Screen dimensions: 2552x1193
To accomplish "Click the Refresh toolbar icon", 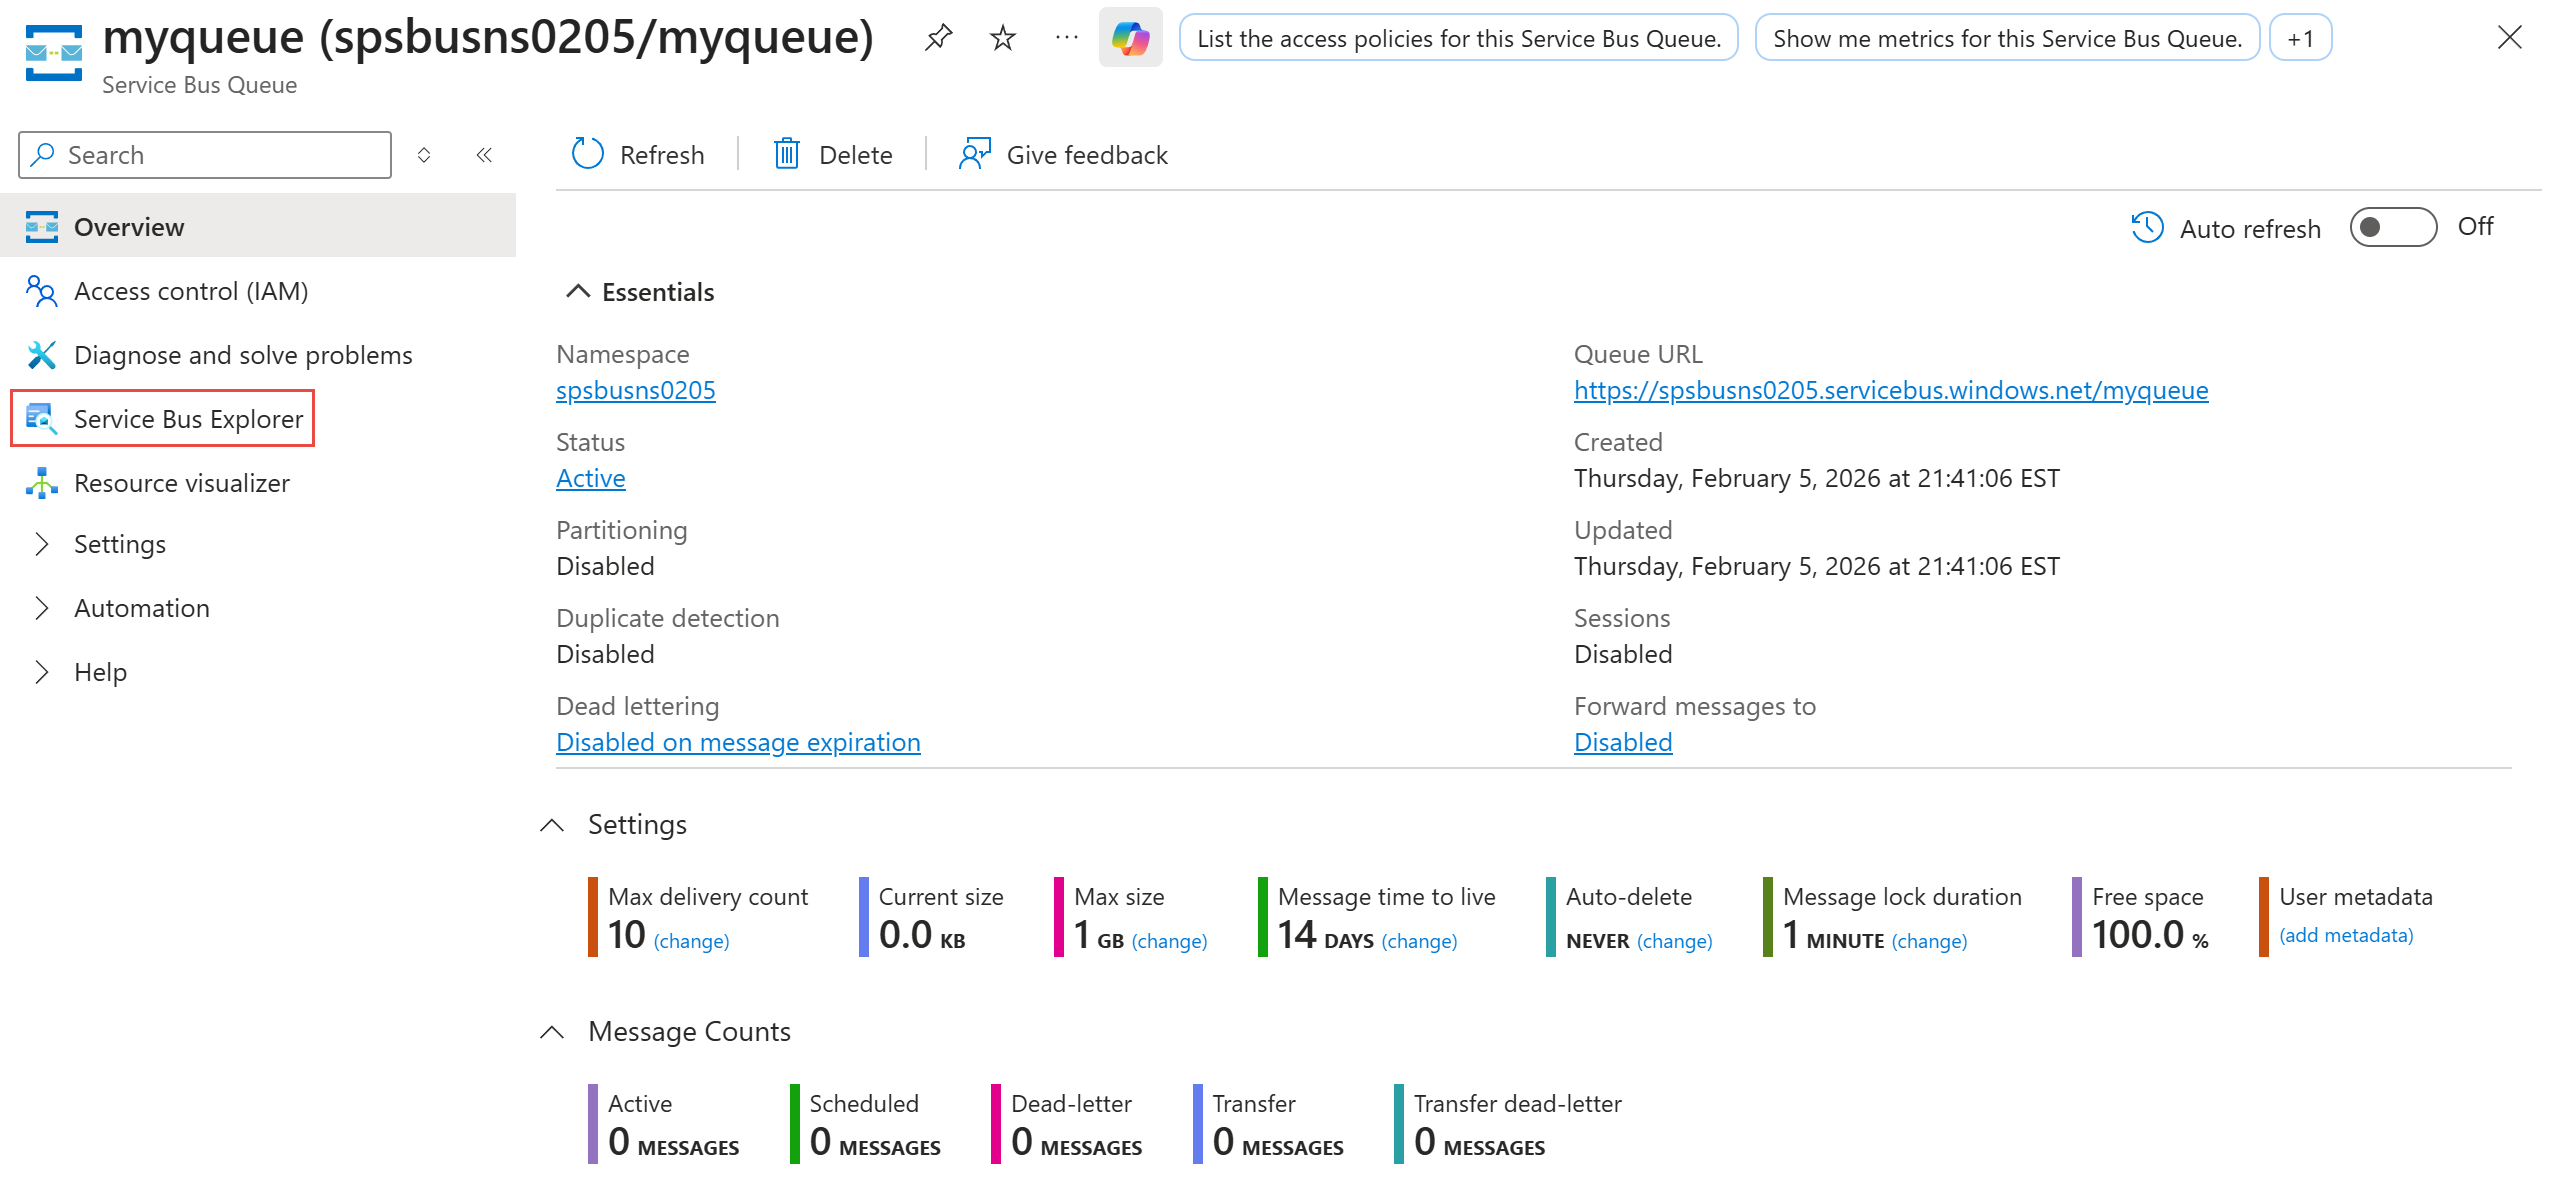I will click(588, 154).
